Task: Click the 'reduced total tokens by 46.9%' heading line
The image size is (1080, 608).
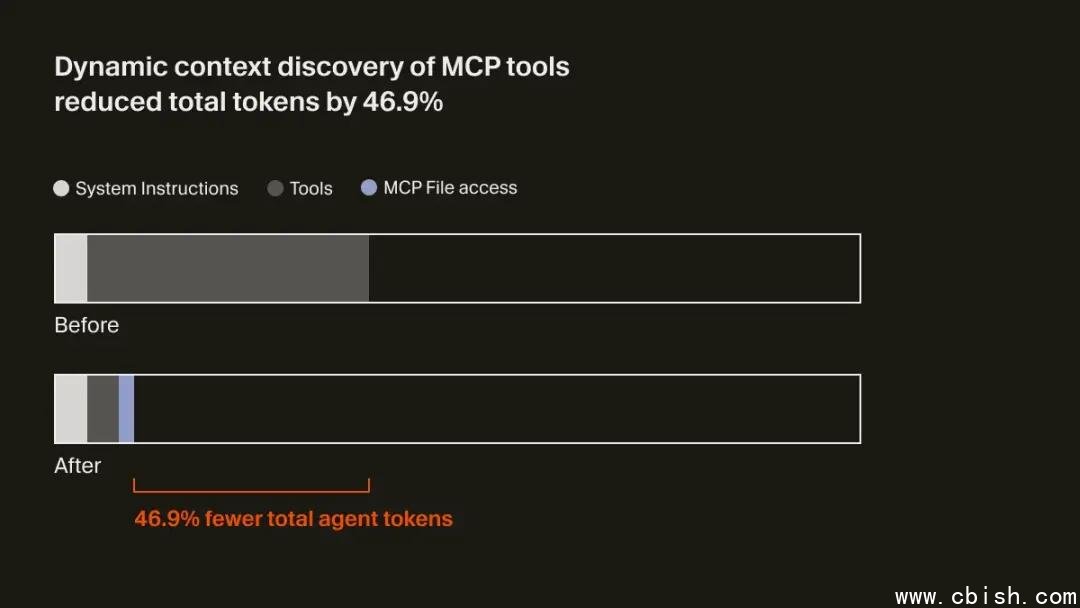Action: tap(248, 101)
